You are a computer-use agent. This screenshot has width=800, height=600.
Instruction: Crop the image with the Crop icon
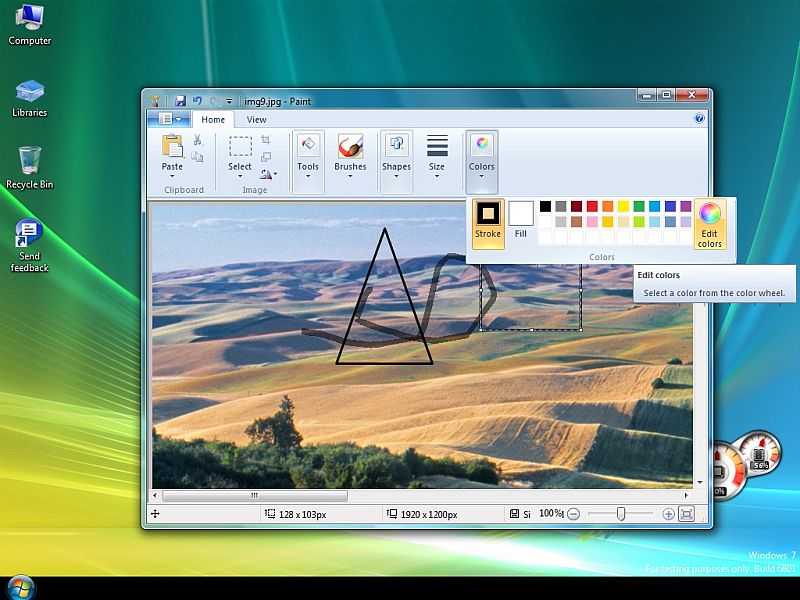tap(266, 140)
